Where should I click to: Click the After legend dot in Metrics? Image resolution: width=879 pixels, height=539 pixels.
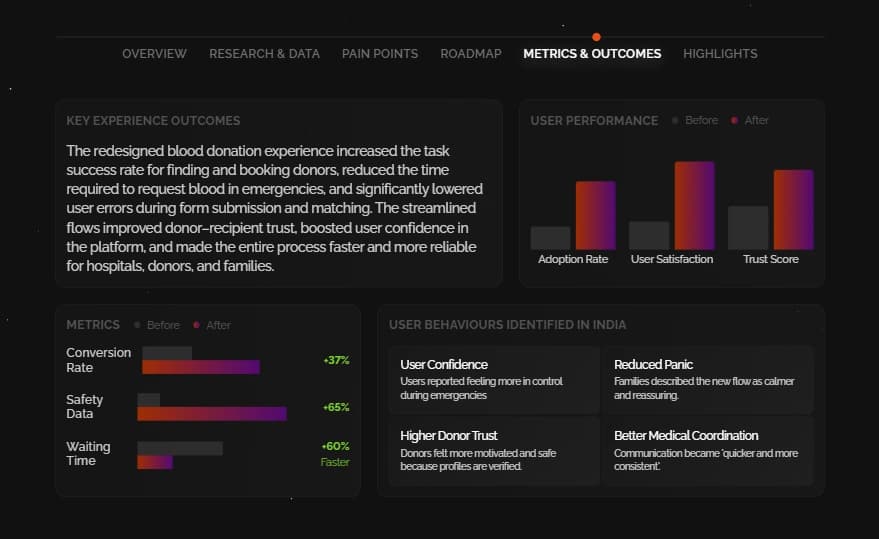pyautogui.click(x=196, y=325)
